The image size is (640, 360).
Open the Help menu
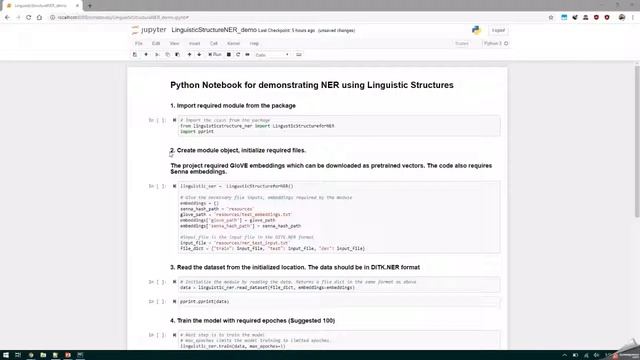pos(254,43)
